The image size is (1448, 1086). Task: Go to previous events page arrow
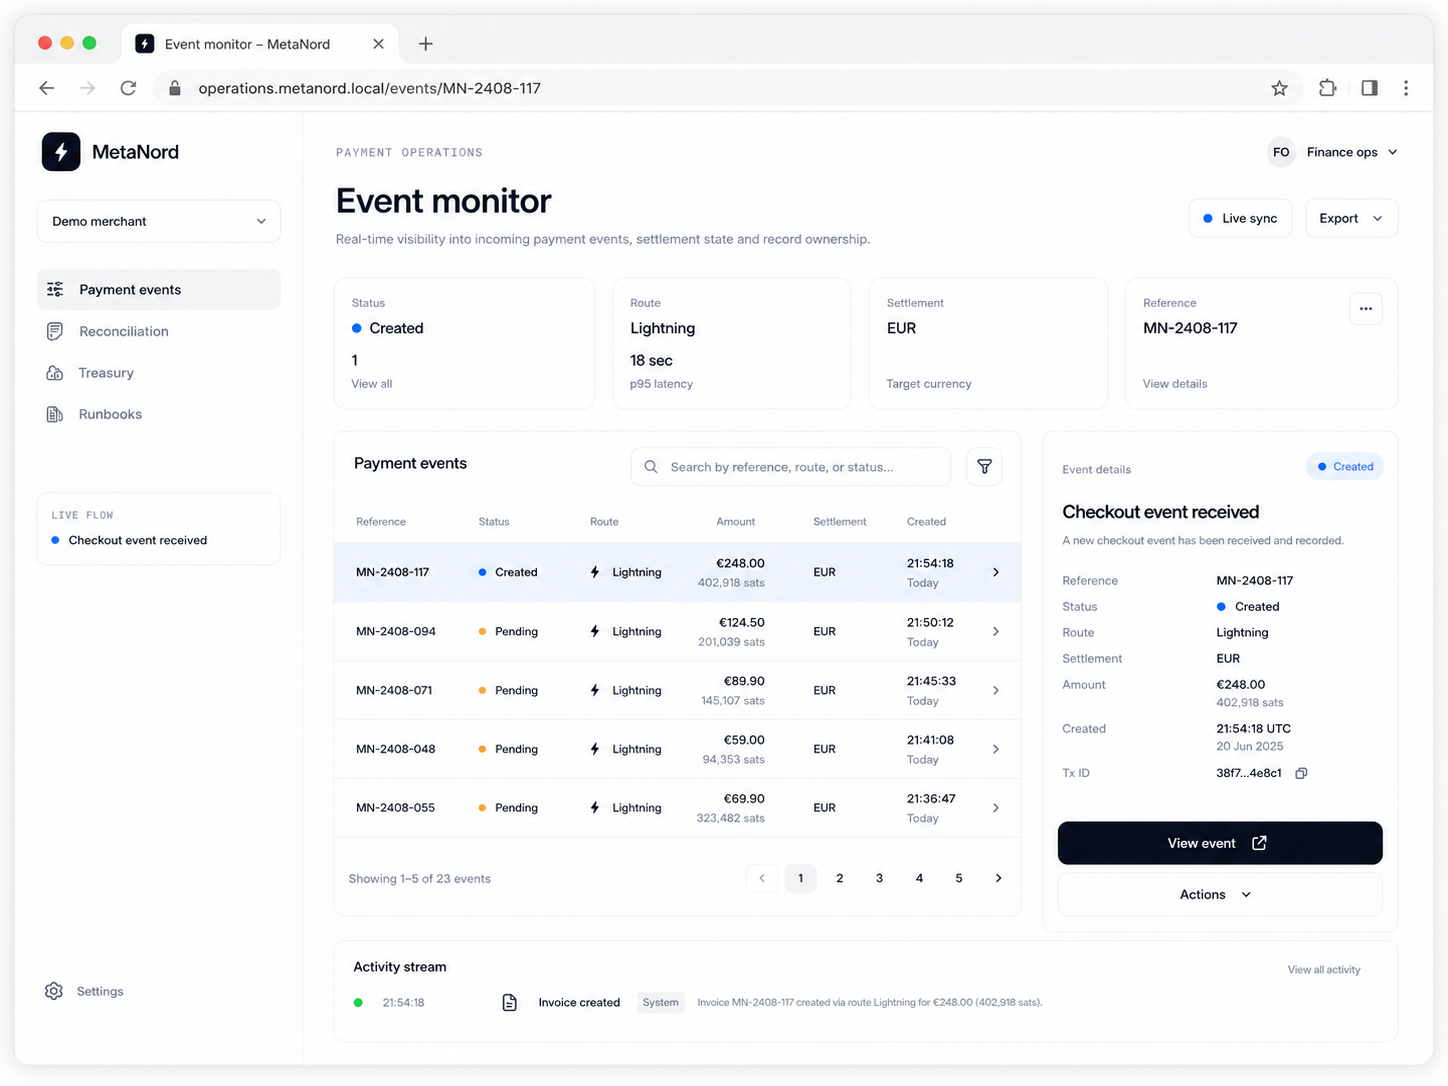point(762,878)
